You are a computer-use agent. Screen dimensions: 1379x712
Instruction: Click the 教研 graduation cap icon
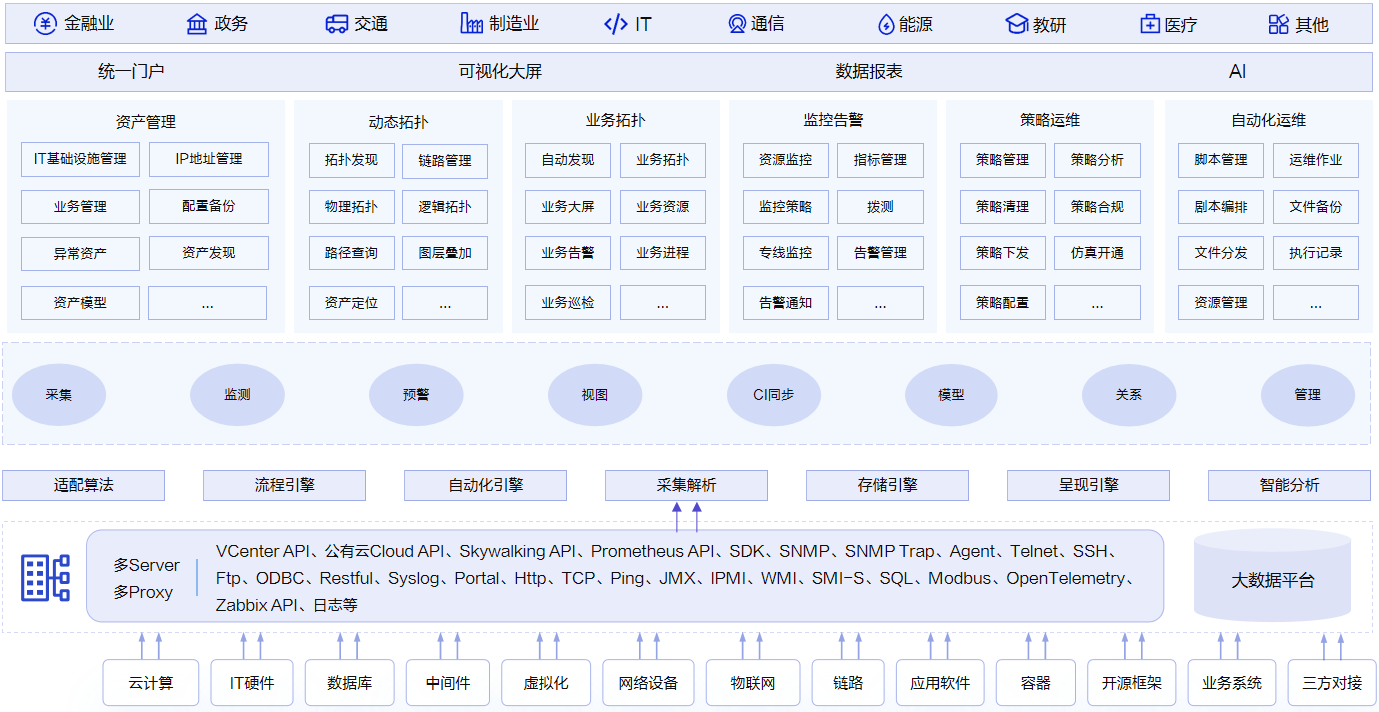[x=1017, y=24]
